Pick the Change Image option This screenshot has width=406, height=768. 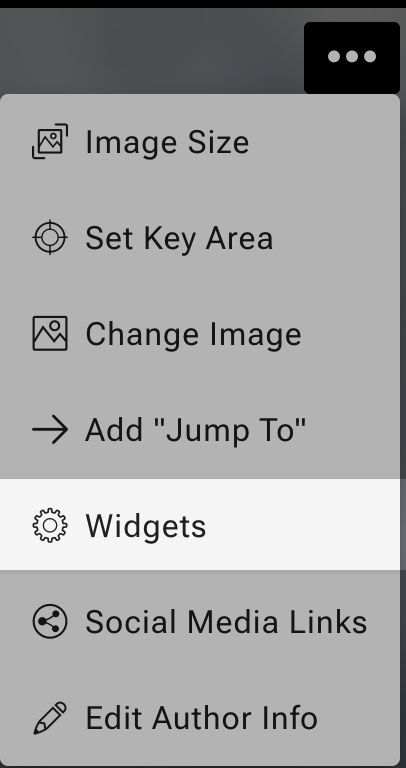tap(200, 334)
